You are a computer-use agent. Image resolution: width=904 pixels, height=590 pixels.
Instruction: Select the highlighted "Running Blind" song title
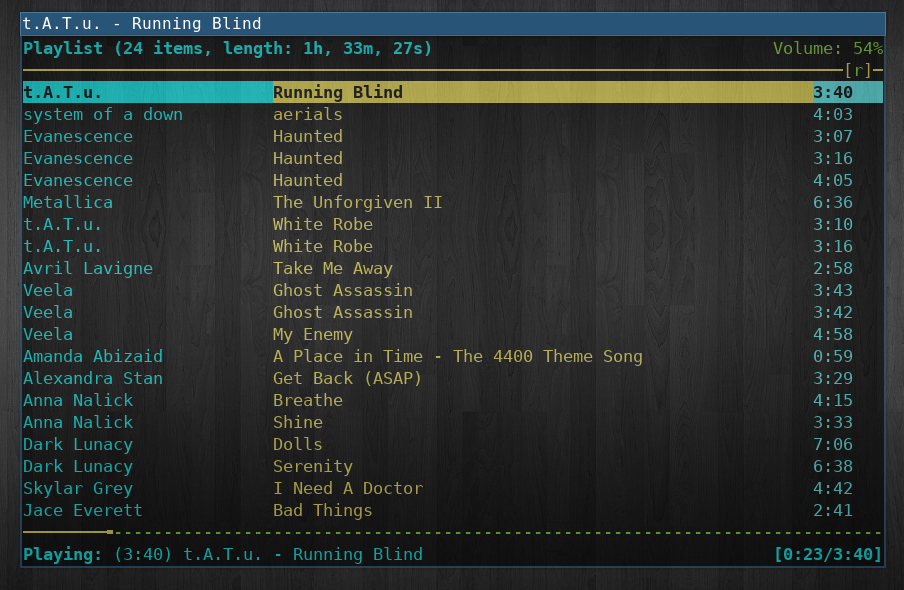tap(338, 92)
